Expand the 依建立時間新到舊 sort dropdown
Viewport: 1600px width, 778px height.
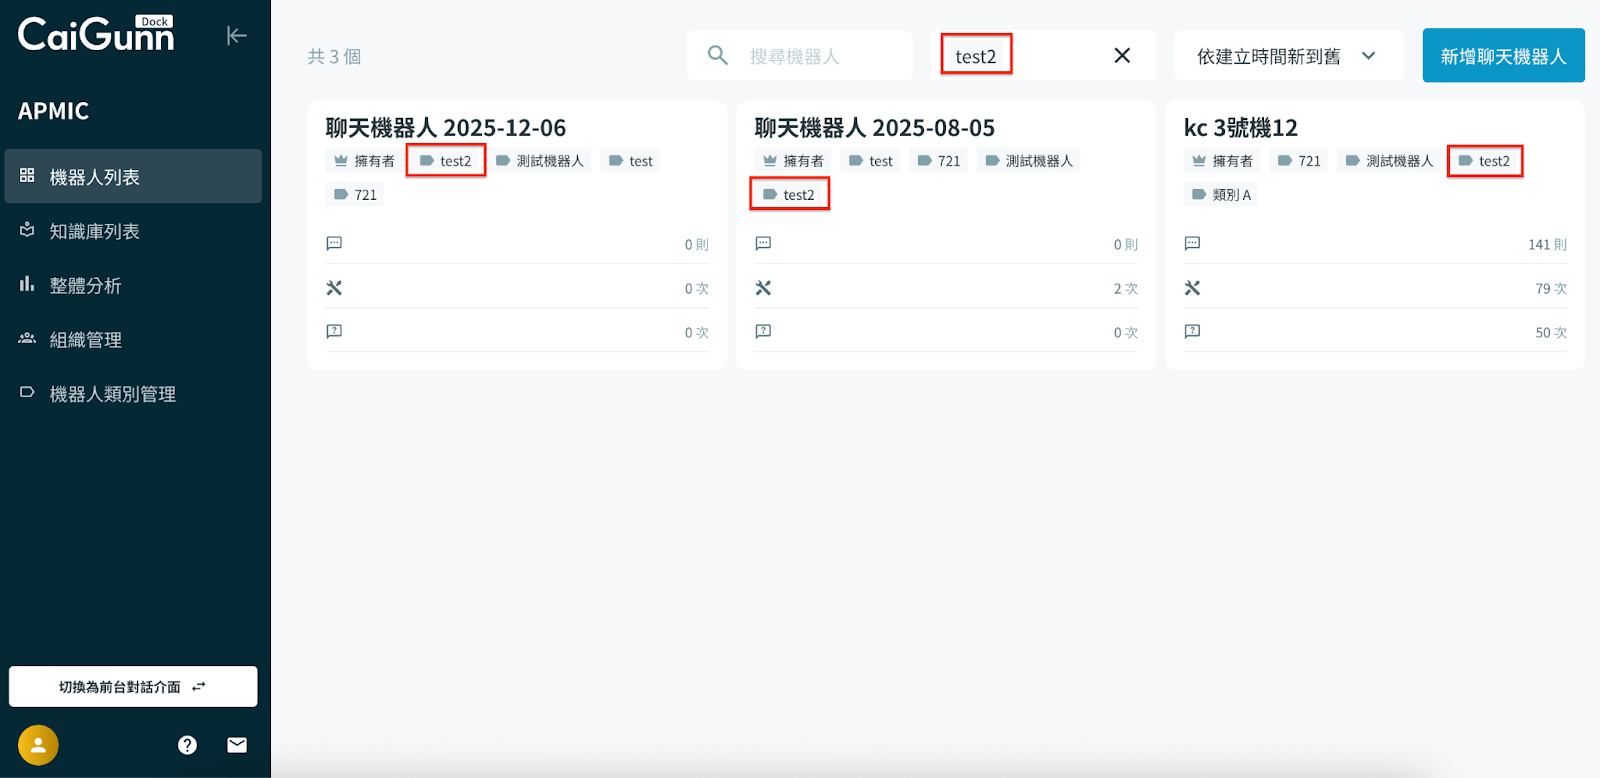tap(1287, 56)
